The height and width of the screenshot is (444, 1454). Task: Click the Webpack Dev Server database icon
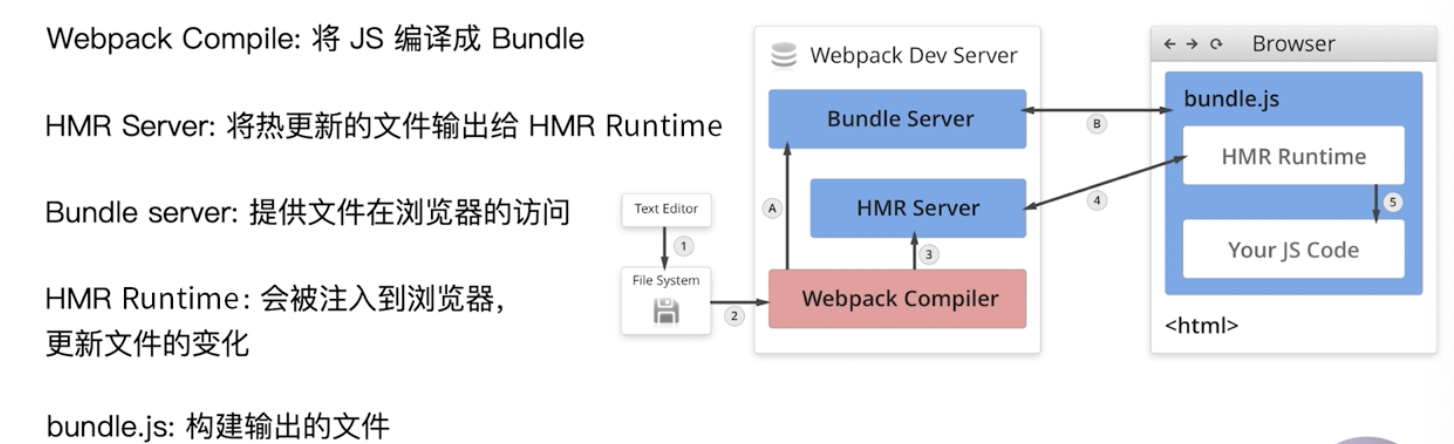pos(784,55)
